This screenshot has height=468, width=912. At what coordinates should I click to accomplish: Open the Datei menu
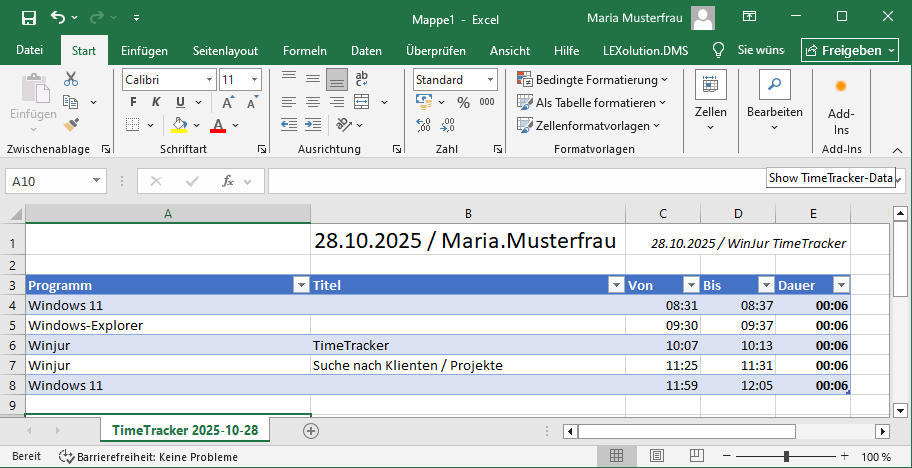[29, 51]
